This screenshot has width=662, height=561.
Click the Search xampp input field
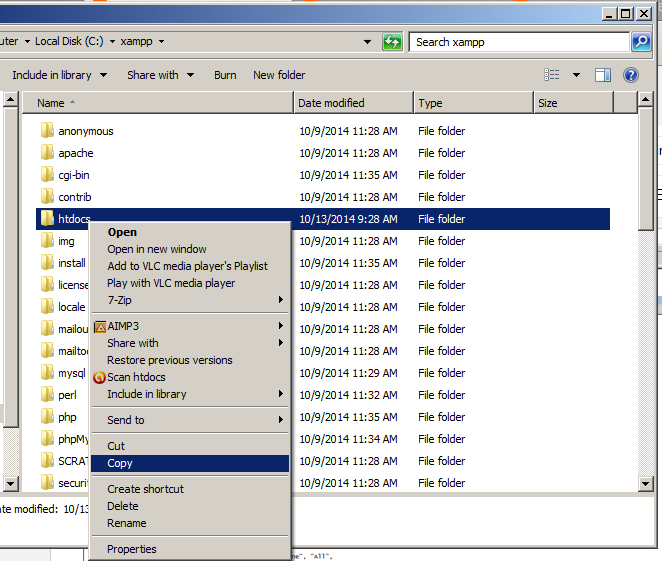[x=519, y=42]
